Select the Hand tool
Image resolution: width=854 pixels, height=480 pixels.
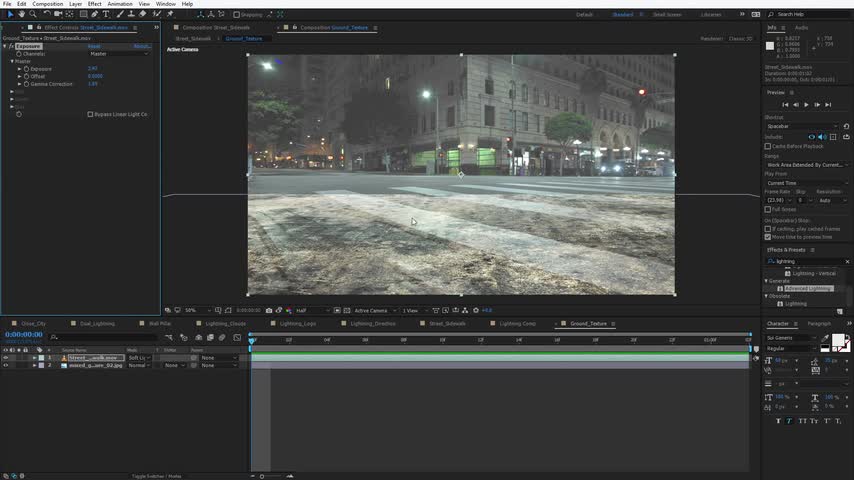point(21,14)
